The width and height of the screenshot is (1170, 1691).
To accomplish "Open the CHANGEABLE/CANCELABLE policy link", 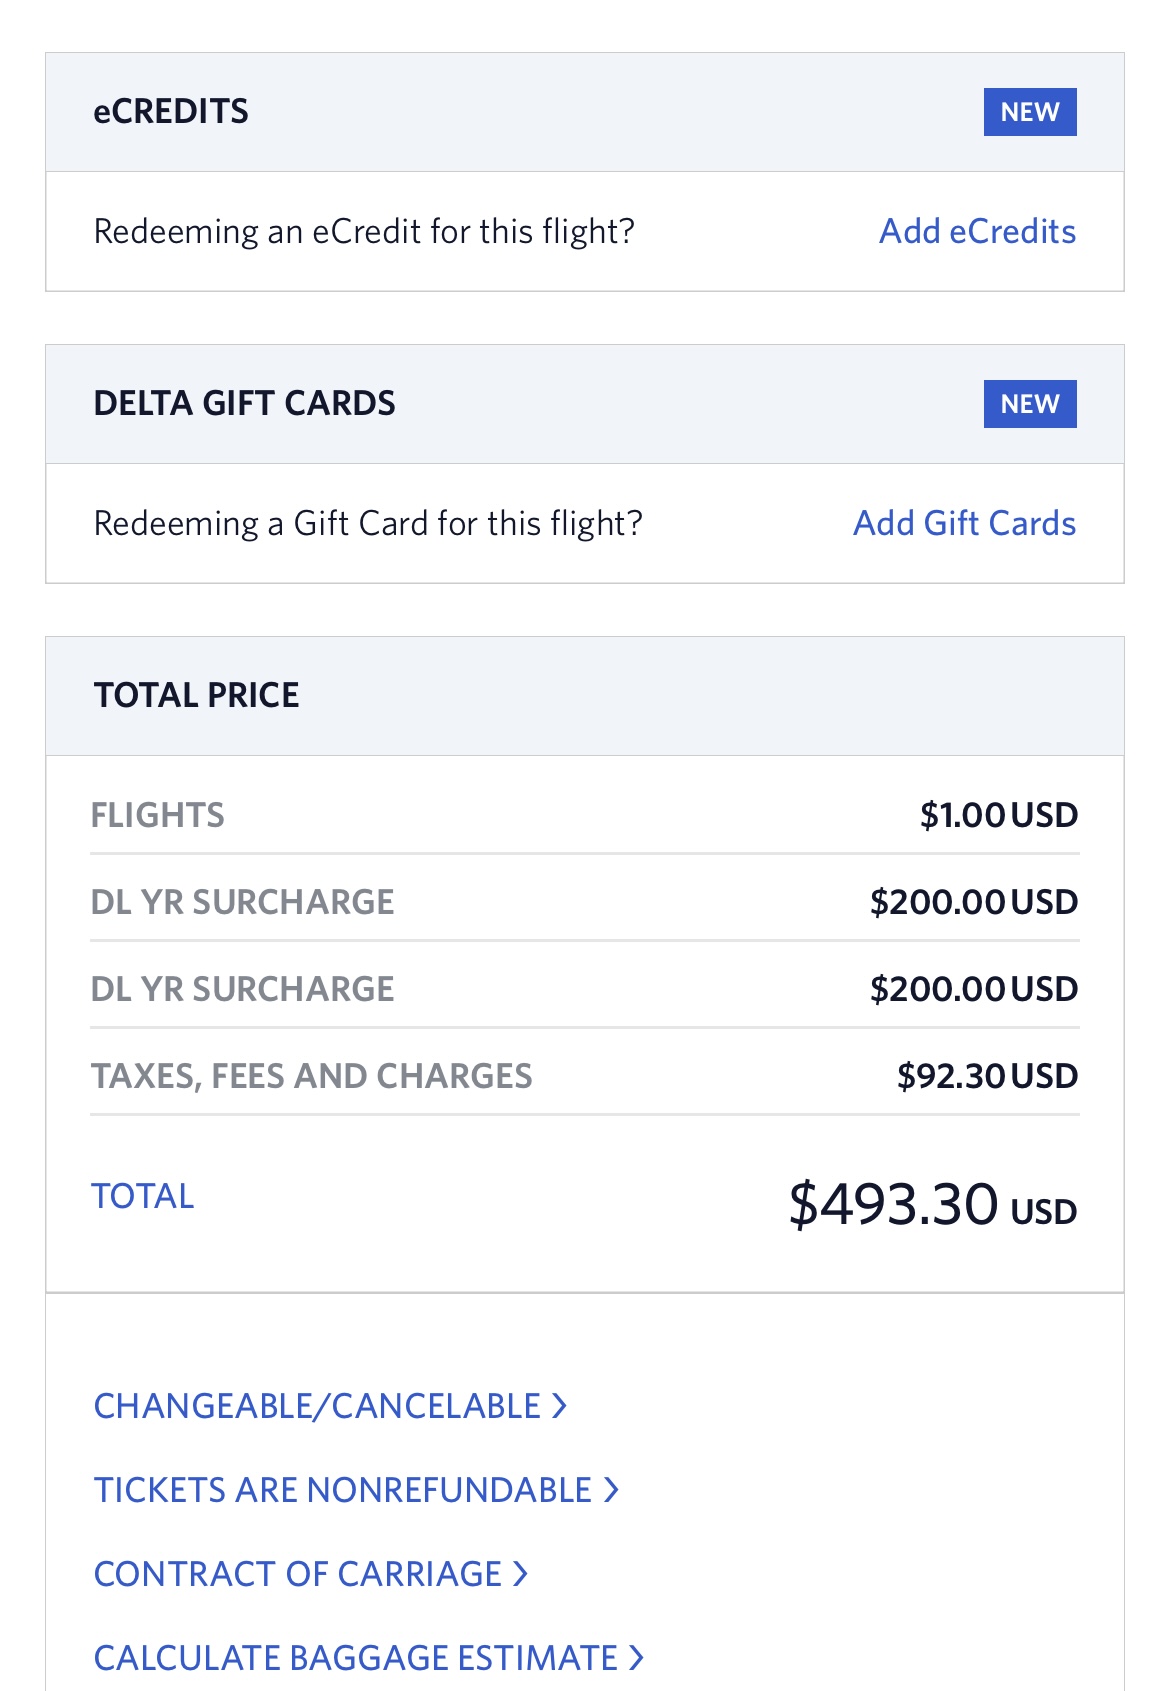I will point(331,1406).
